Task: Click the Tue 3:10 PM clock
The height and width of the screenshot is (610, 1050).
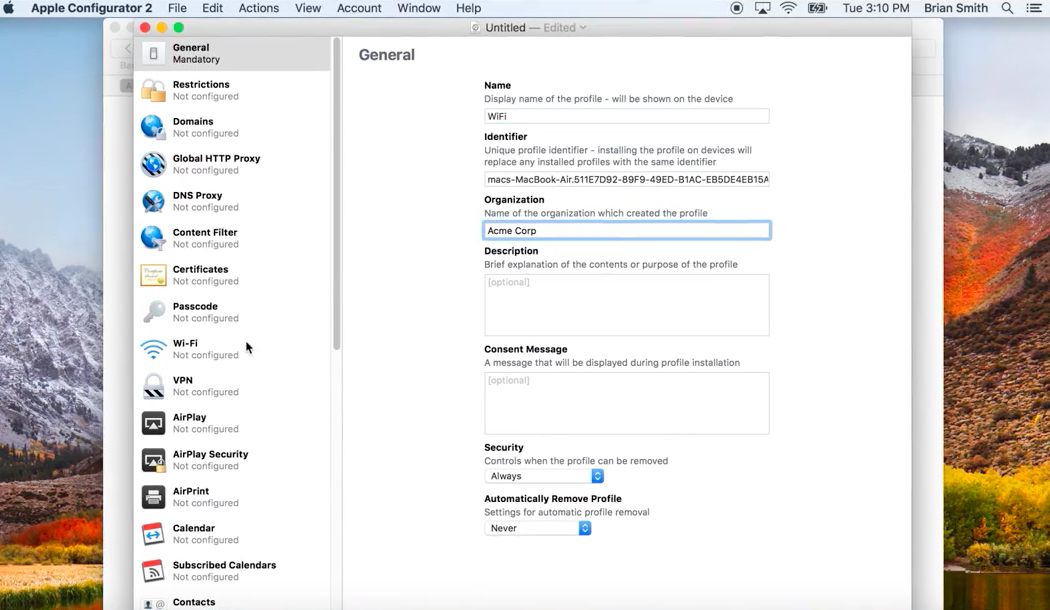Action: pyautogui.click(x=876, y=8)
